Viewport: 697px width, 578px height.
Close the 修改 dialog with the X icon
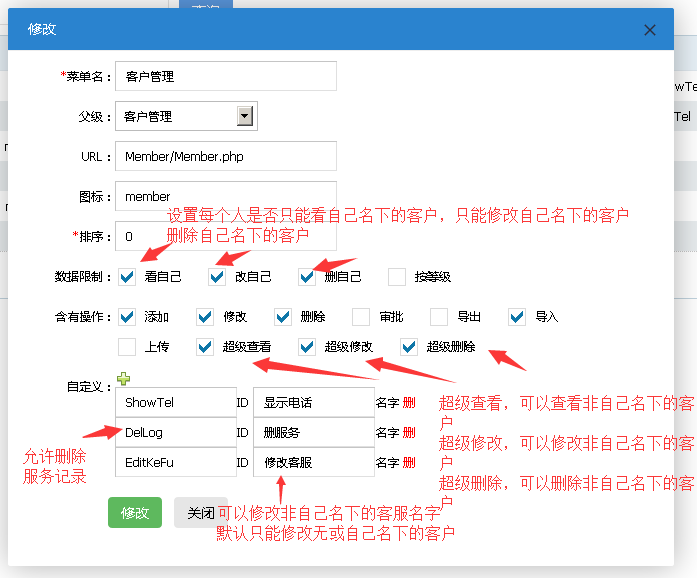[650, 30]
